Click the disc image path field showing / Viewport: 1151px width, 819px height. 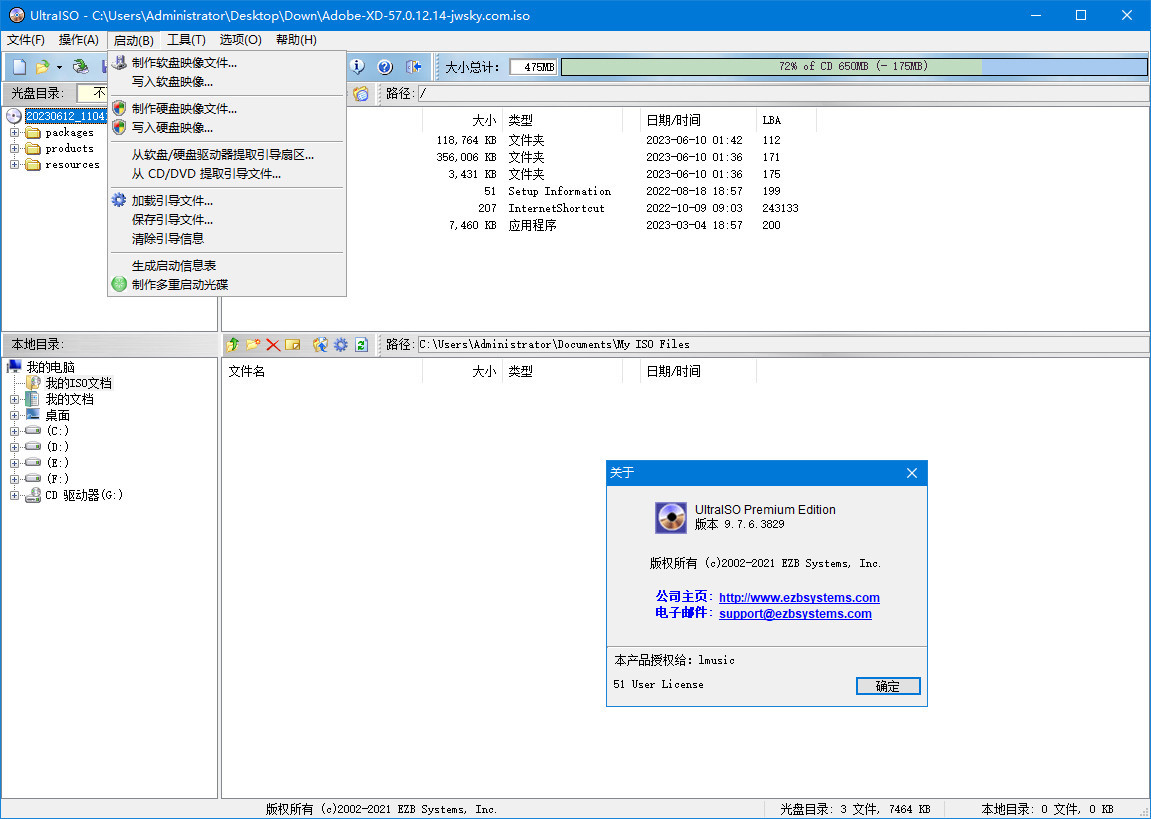pyautogui.click(x=783, y=93)
